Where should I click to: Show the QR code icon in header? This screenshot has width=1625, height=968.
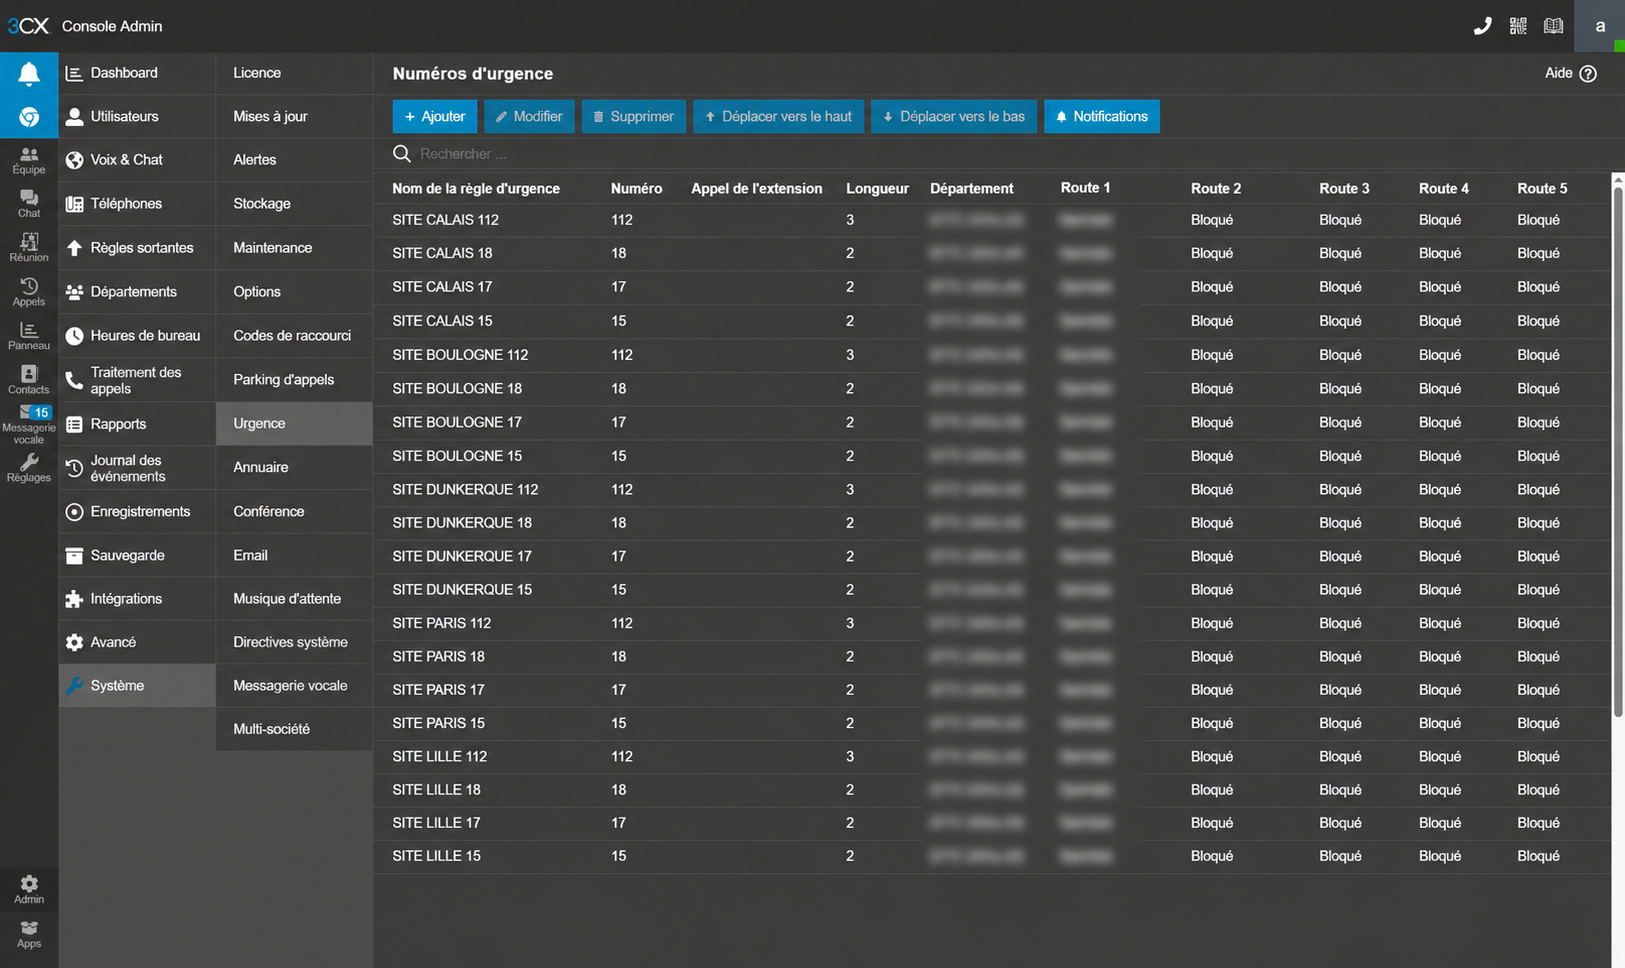1518,26
